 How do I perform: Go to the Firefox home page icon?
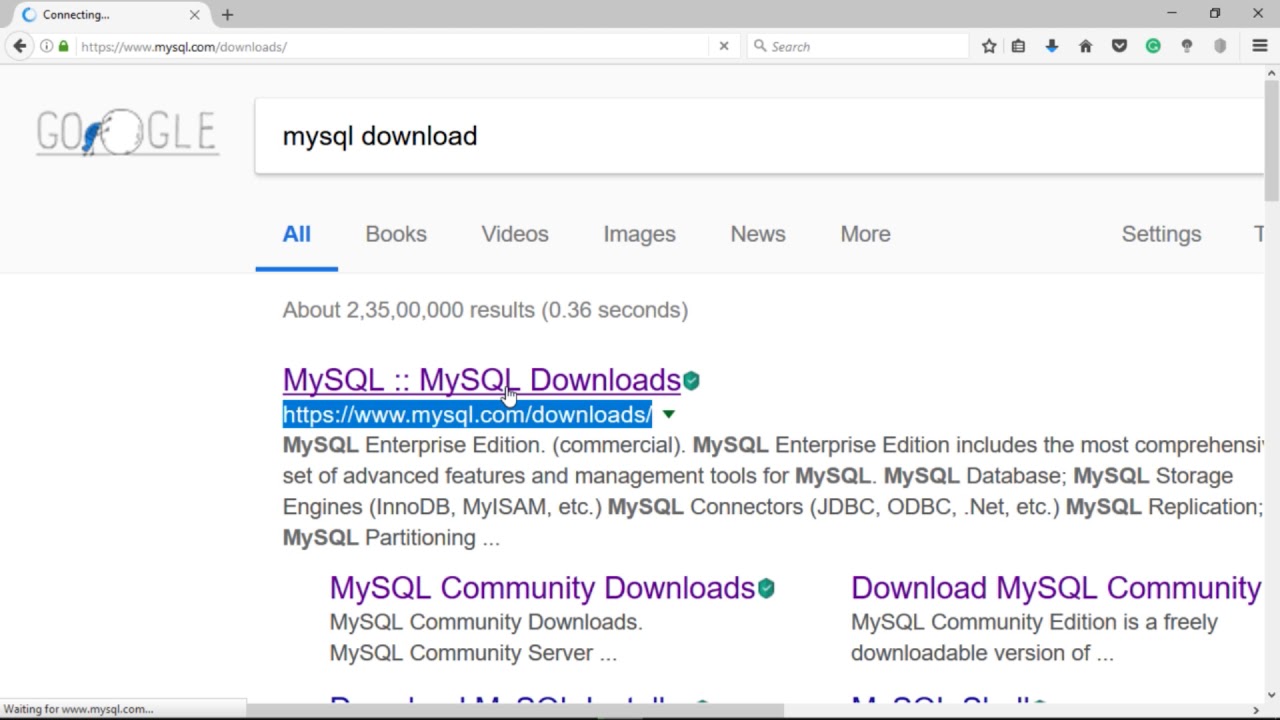(1085, 46)
